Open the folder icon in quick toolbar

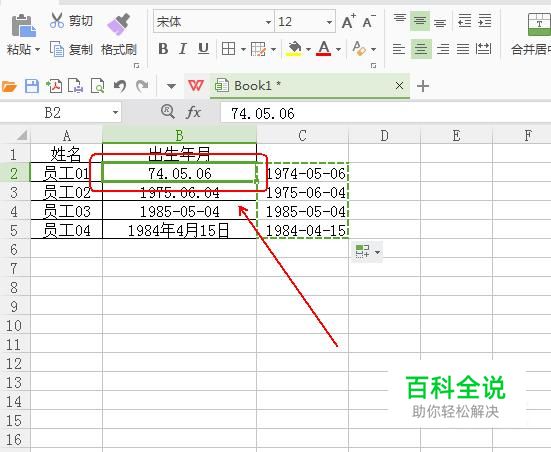tap(9, 86)
